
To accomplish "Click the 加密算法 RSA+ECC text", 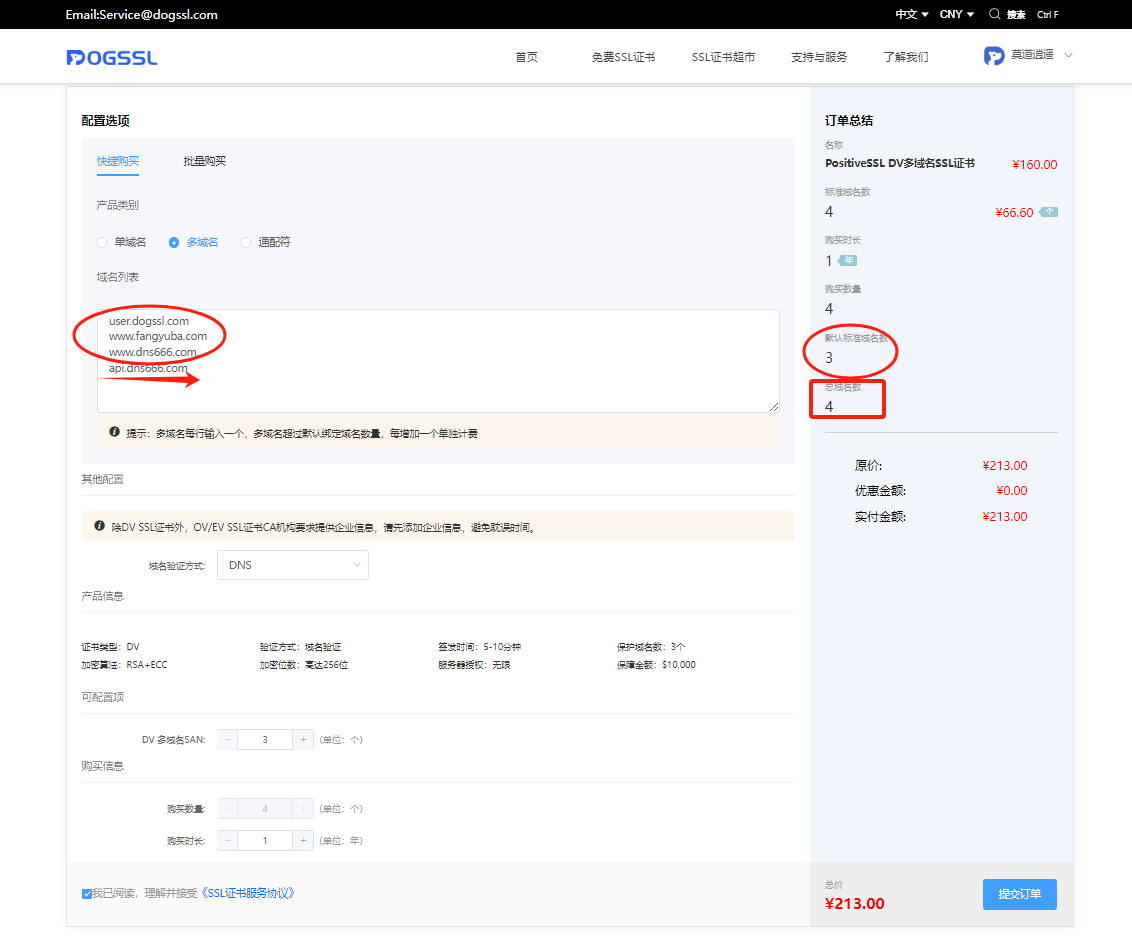I will [124, 664].
